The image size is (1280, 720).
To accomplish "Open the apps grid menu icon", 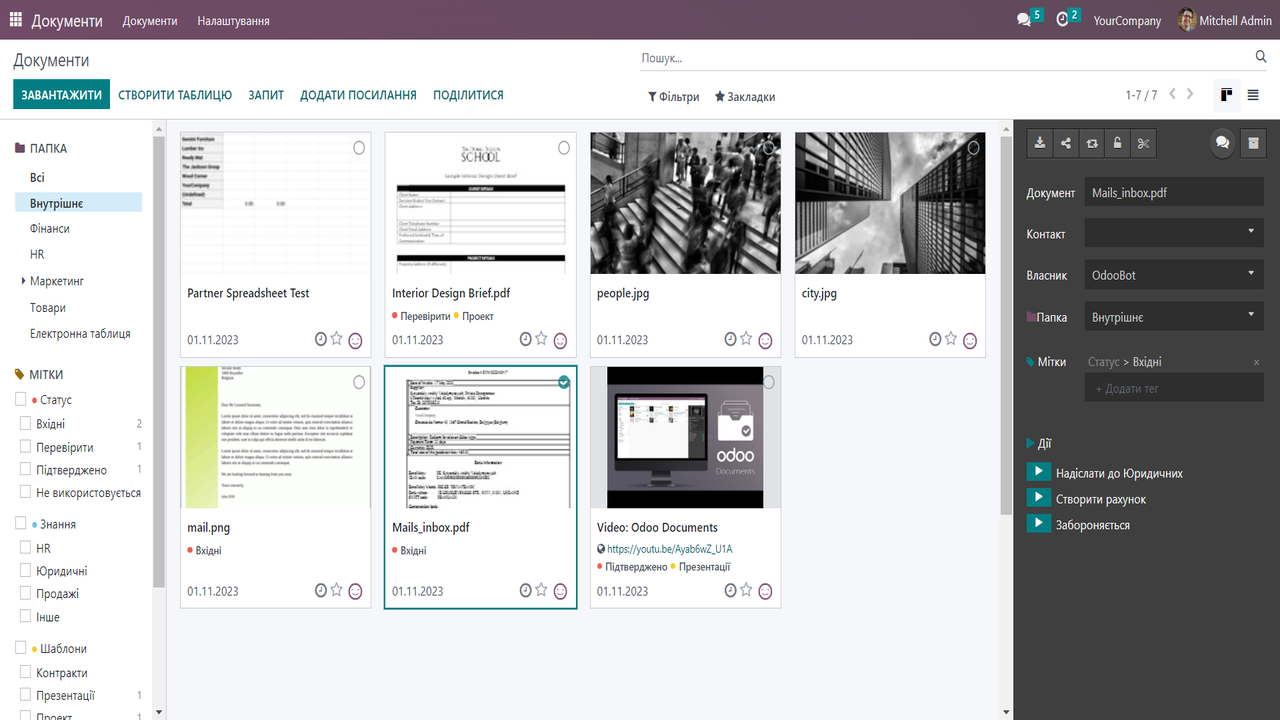I will [x=16, y=20].
